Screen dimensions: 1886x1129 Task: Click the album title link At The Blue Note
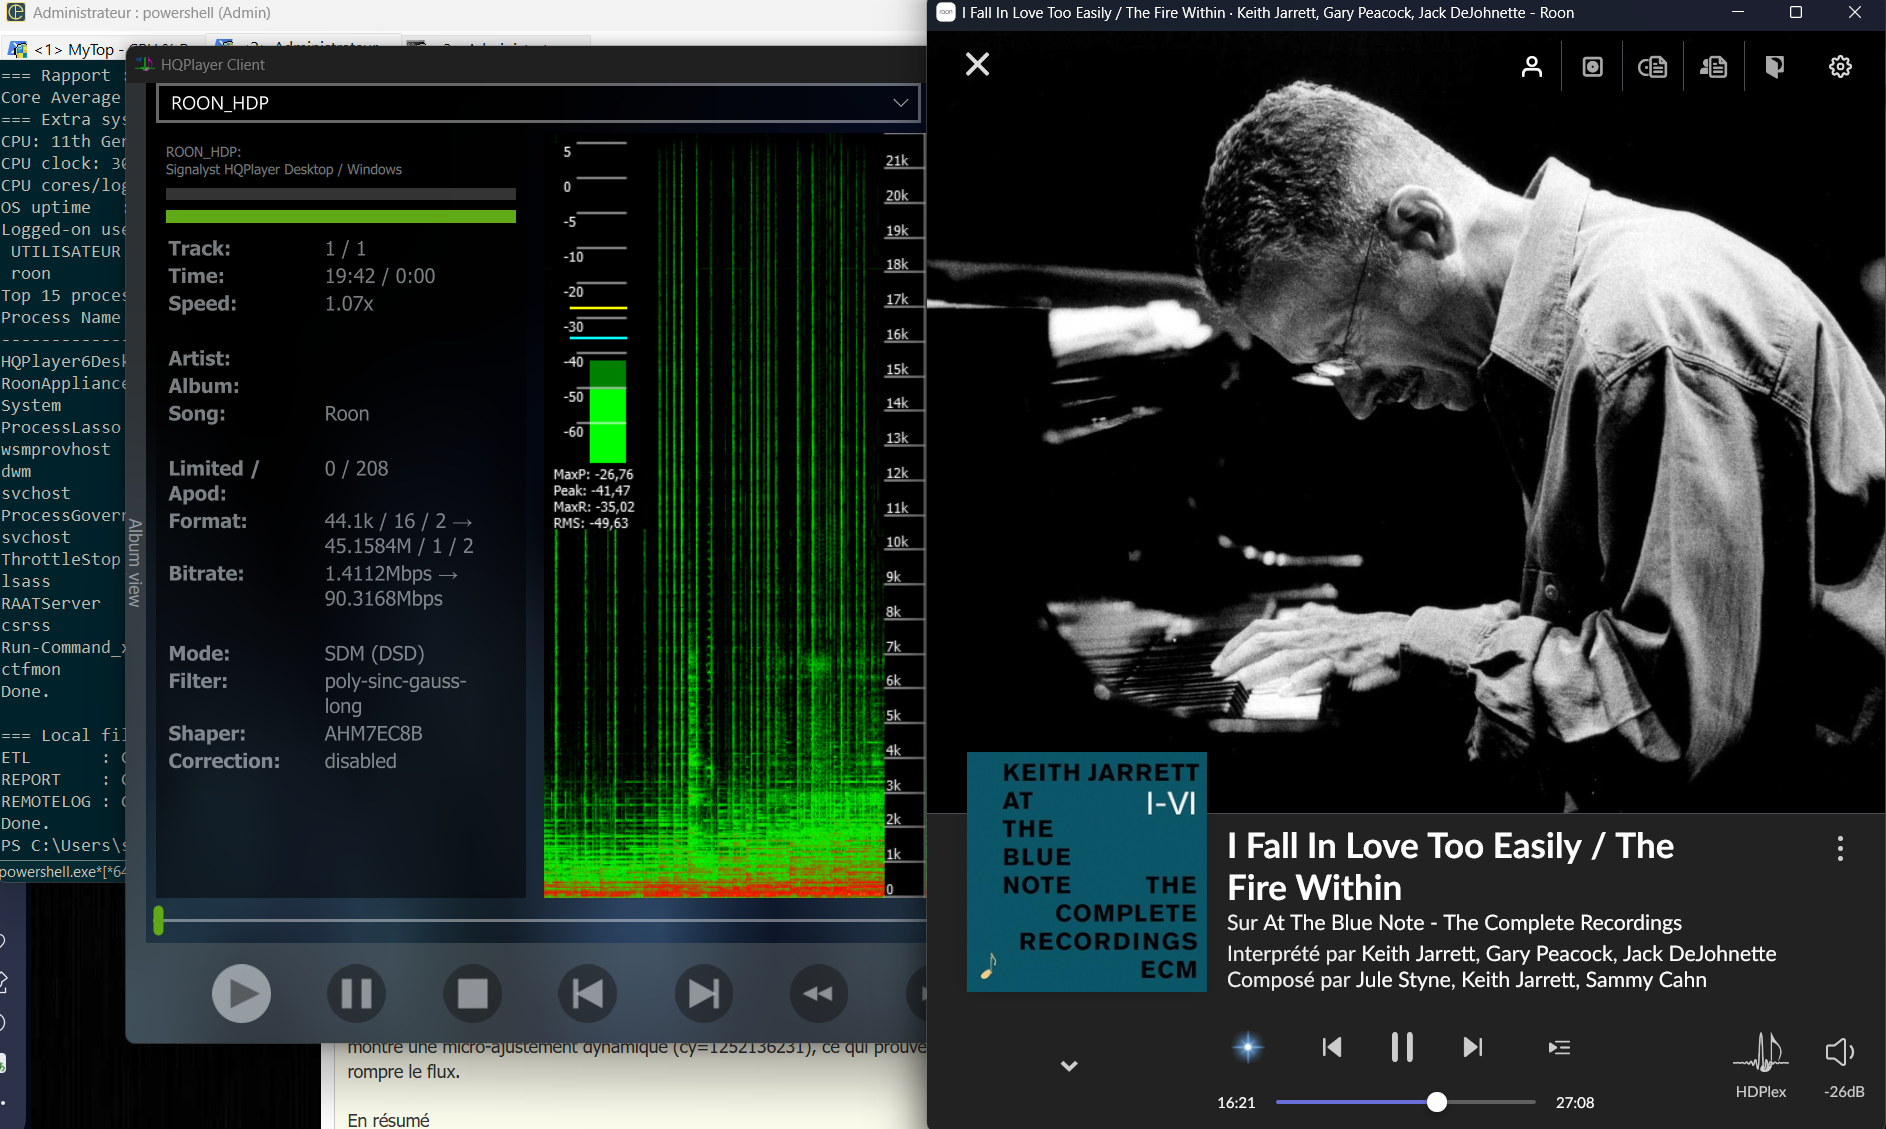click(x=1454, y=923)
